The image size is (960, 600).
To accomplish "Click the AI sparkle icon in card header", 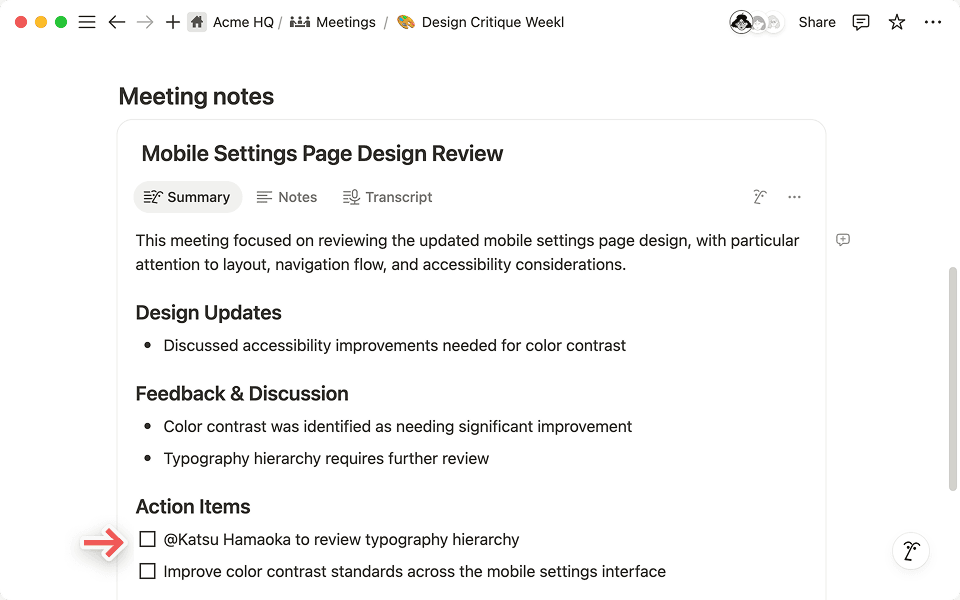I will 760,197.
